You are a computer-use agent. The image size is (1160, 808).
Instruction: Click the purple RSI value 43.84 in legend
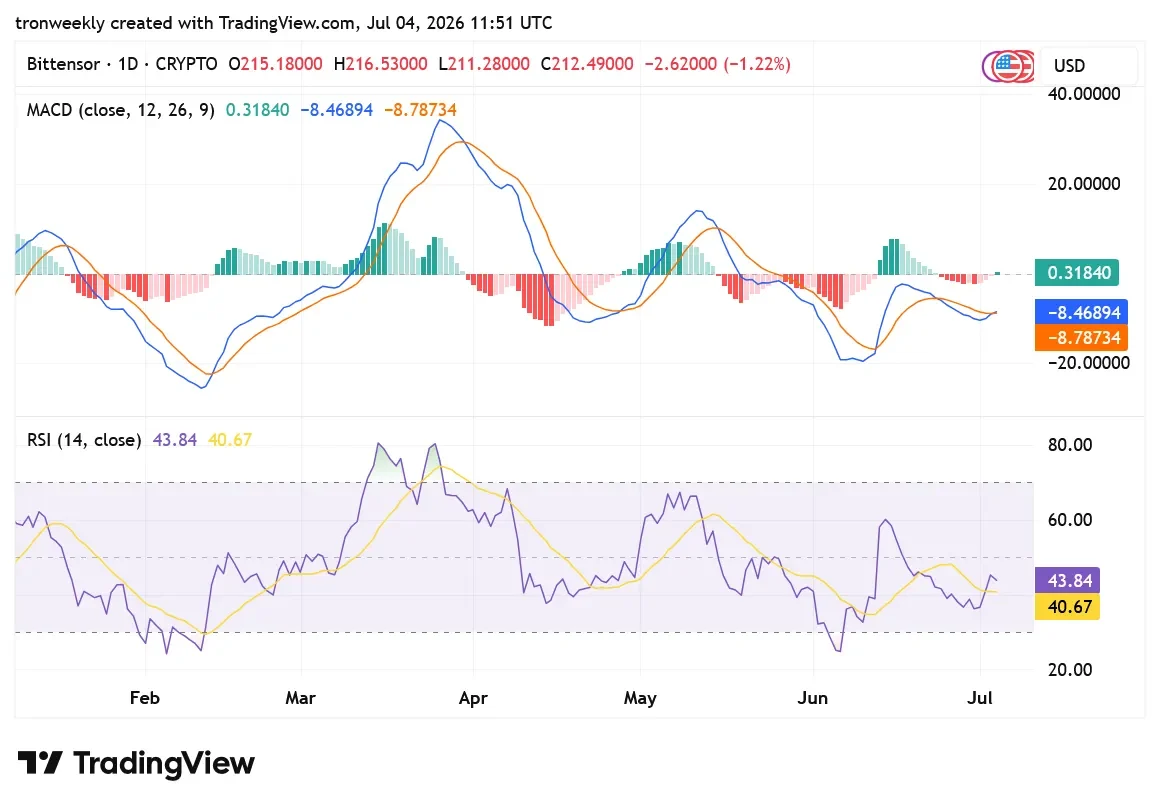coord(175,440)
